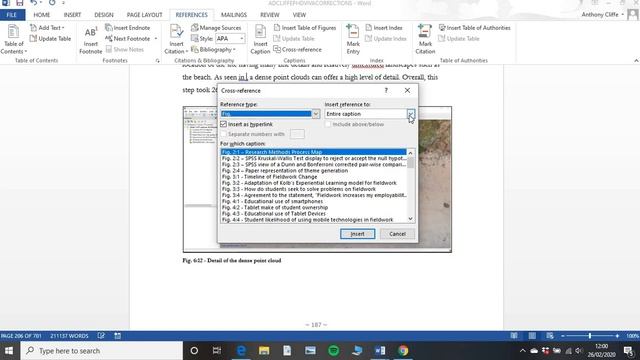Image resolution: width=640 pixels, height=360 pixels.
Task: Click the Add Text option
Action: (47, 28)
